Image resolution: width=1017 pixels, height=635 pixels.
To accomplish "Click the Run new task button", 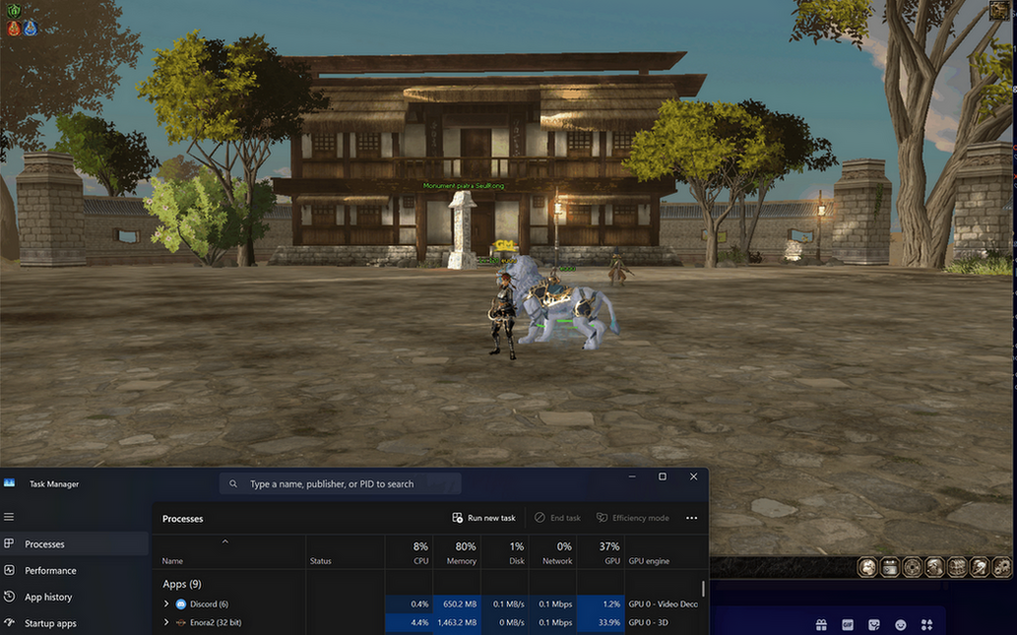I will coord(484,518).
